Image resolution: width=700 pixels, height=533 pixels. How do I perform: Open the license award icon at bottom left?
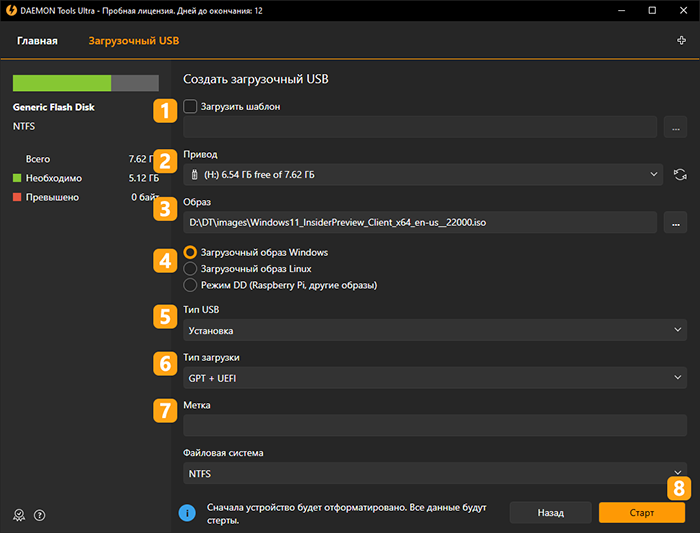point(19,515)
